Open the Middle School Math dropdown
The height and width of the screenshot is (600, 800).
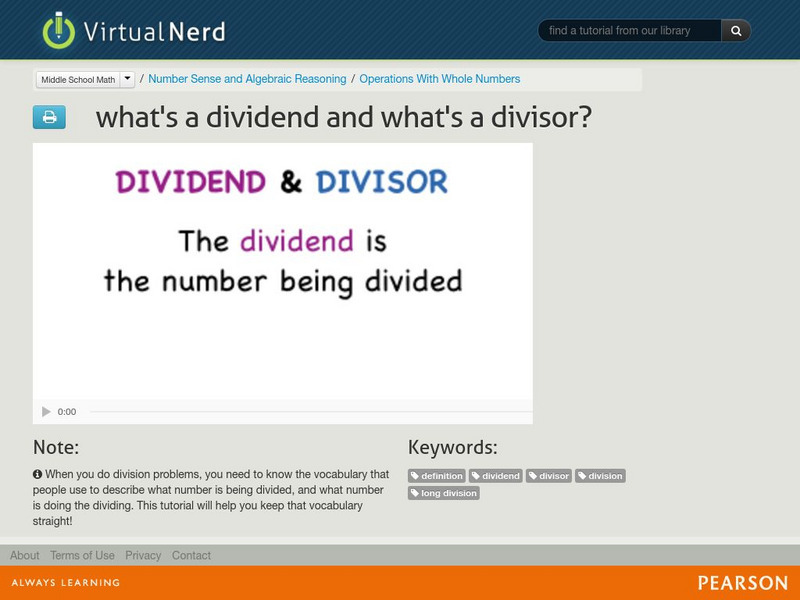click(126, 79)
